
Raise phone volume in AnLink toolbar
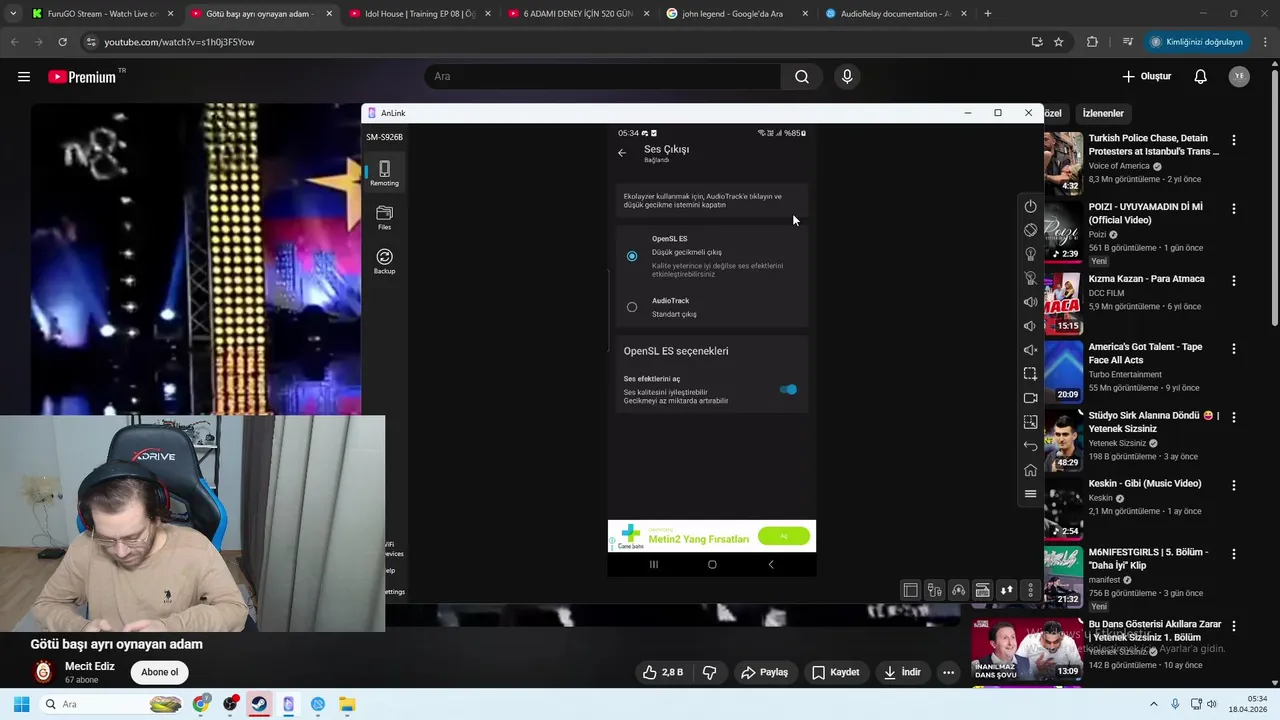pos(1030,302)
